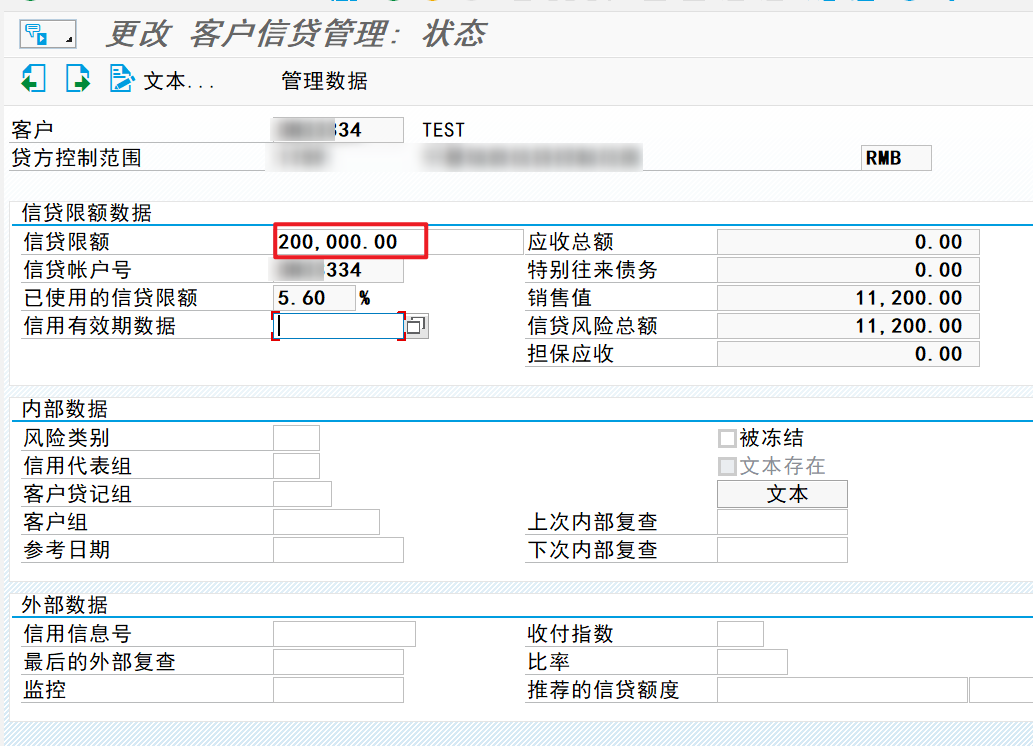Image resolution: width=1033 pixels, height=746 pixels.
Task: Select the 信用代表组 field
Action: click(x=295, y=465)
